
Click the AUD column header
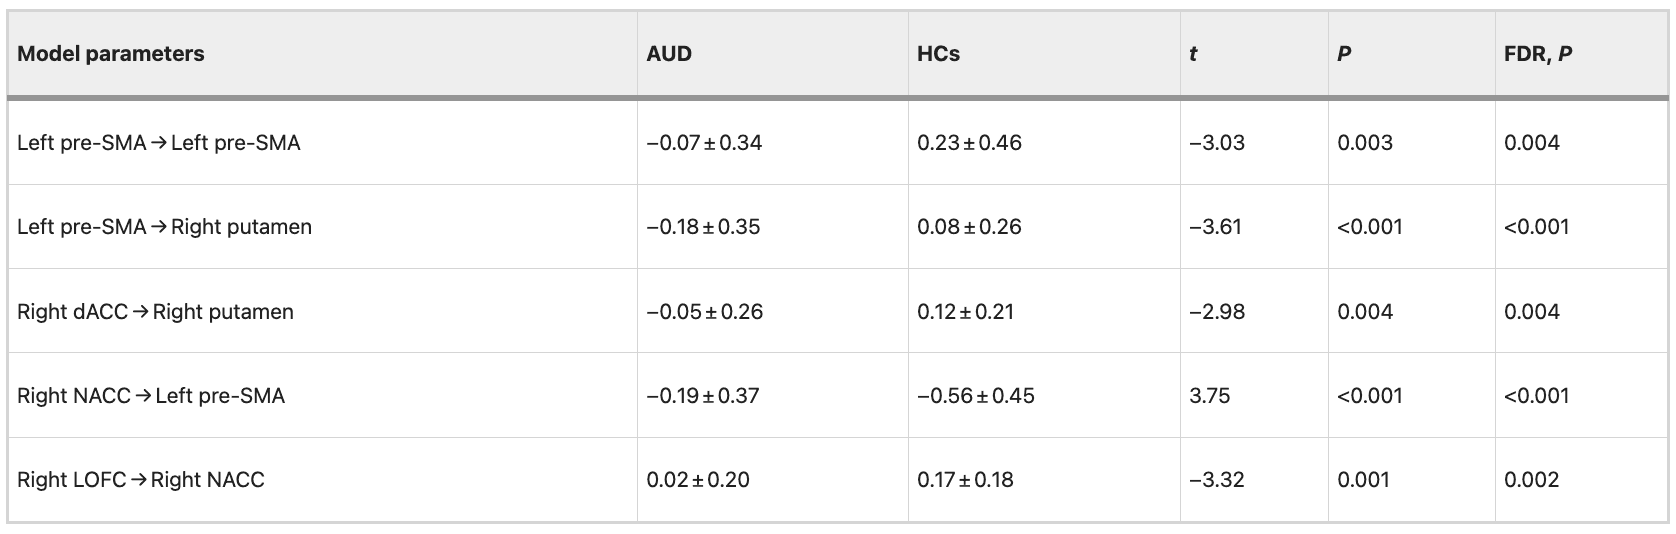(x=669, y=54)
